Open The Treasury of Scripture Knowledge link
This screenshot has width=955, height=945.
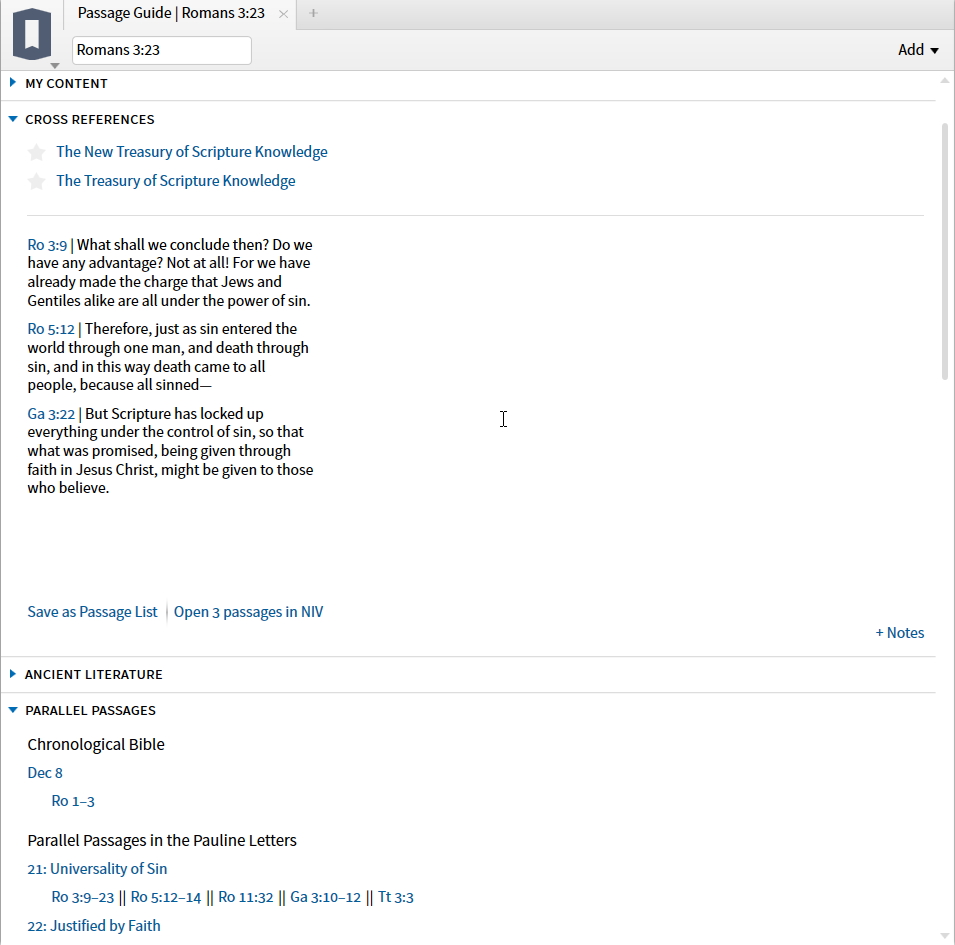click(x=176, y=181)
